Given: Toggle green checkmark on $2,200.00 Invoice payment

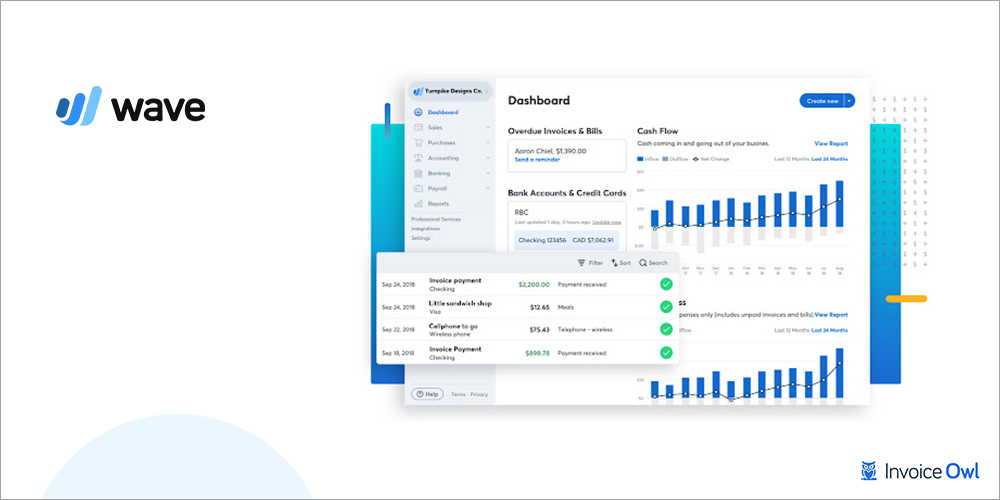Looking at the screenshot, I should pos(666,284).
